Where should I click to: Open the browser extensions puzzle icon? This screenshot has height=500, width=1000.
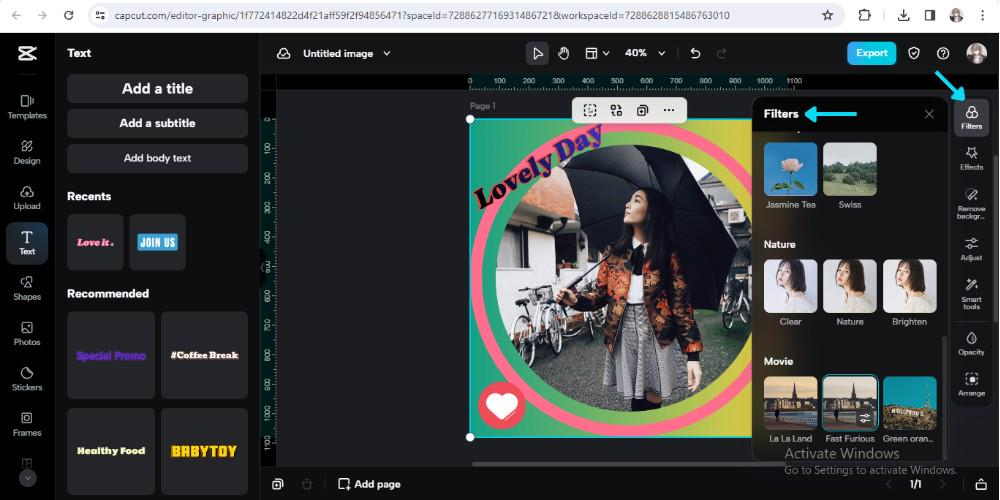[x=864, y=15]
